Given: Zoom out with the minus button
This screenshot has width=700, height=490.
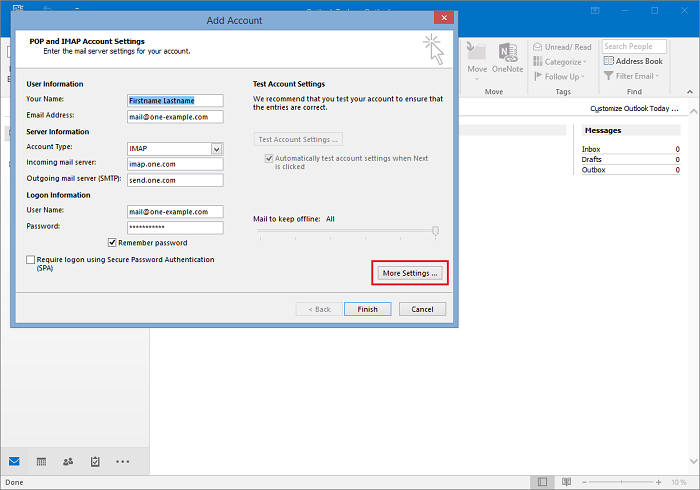Looking at the screenshot, I should point(584,482).
